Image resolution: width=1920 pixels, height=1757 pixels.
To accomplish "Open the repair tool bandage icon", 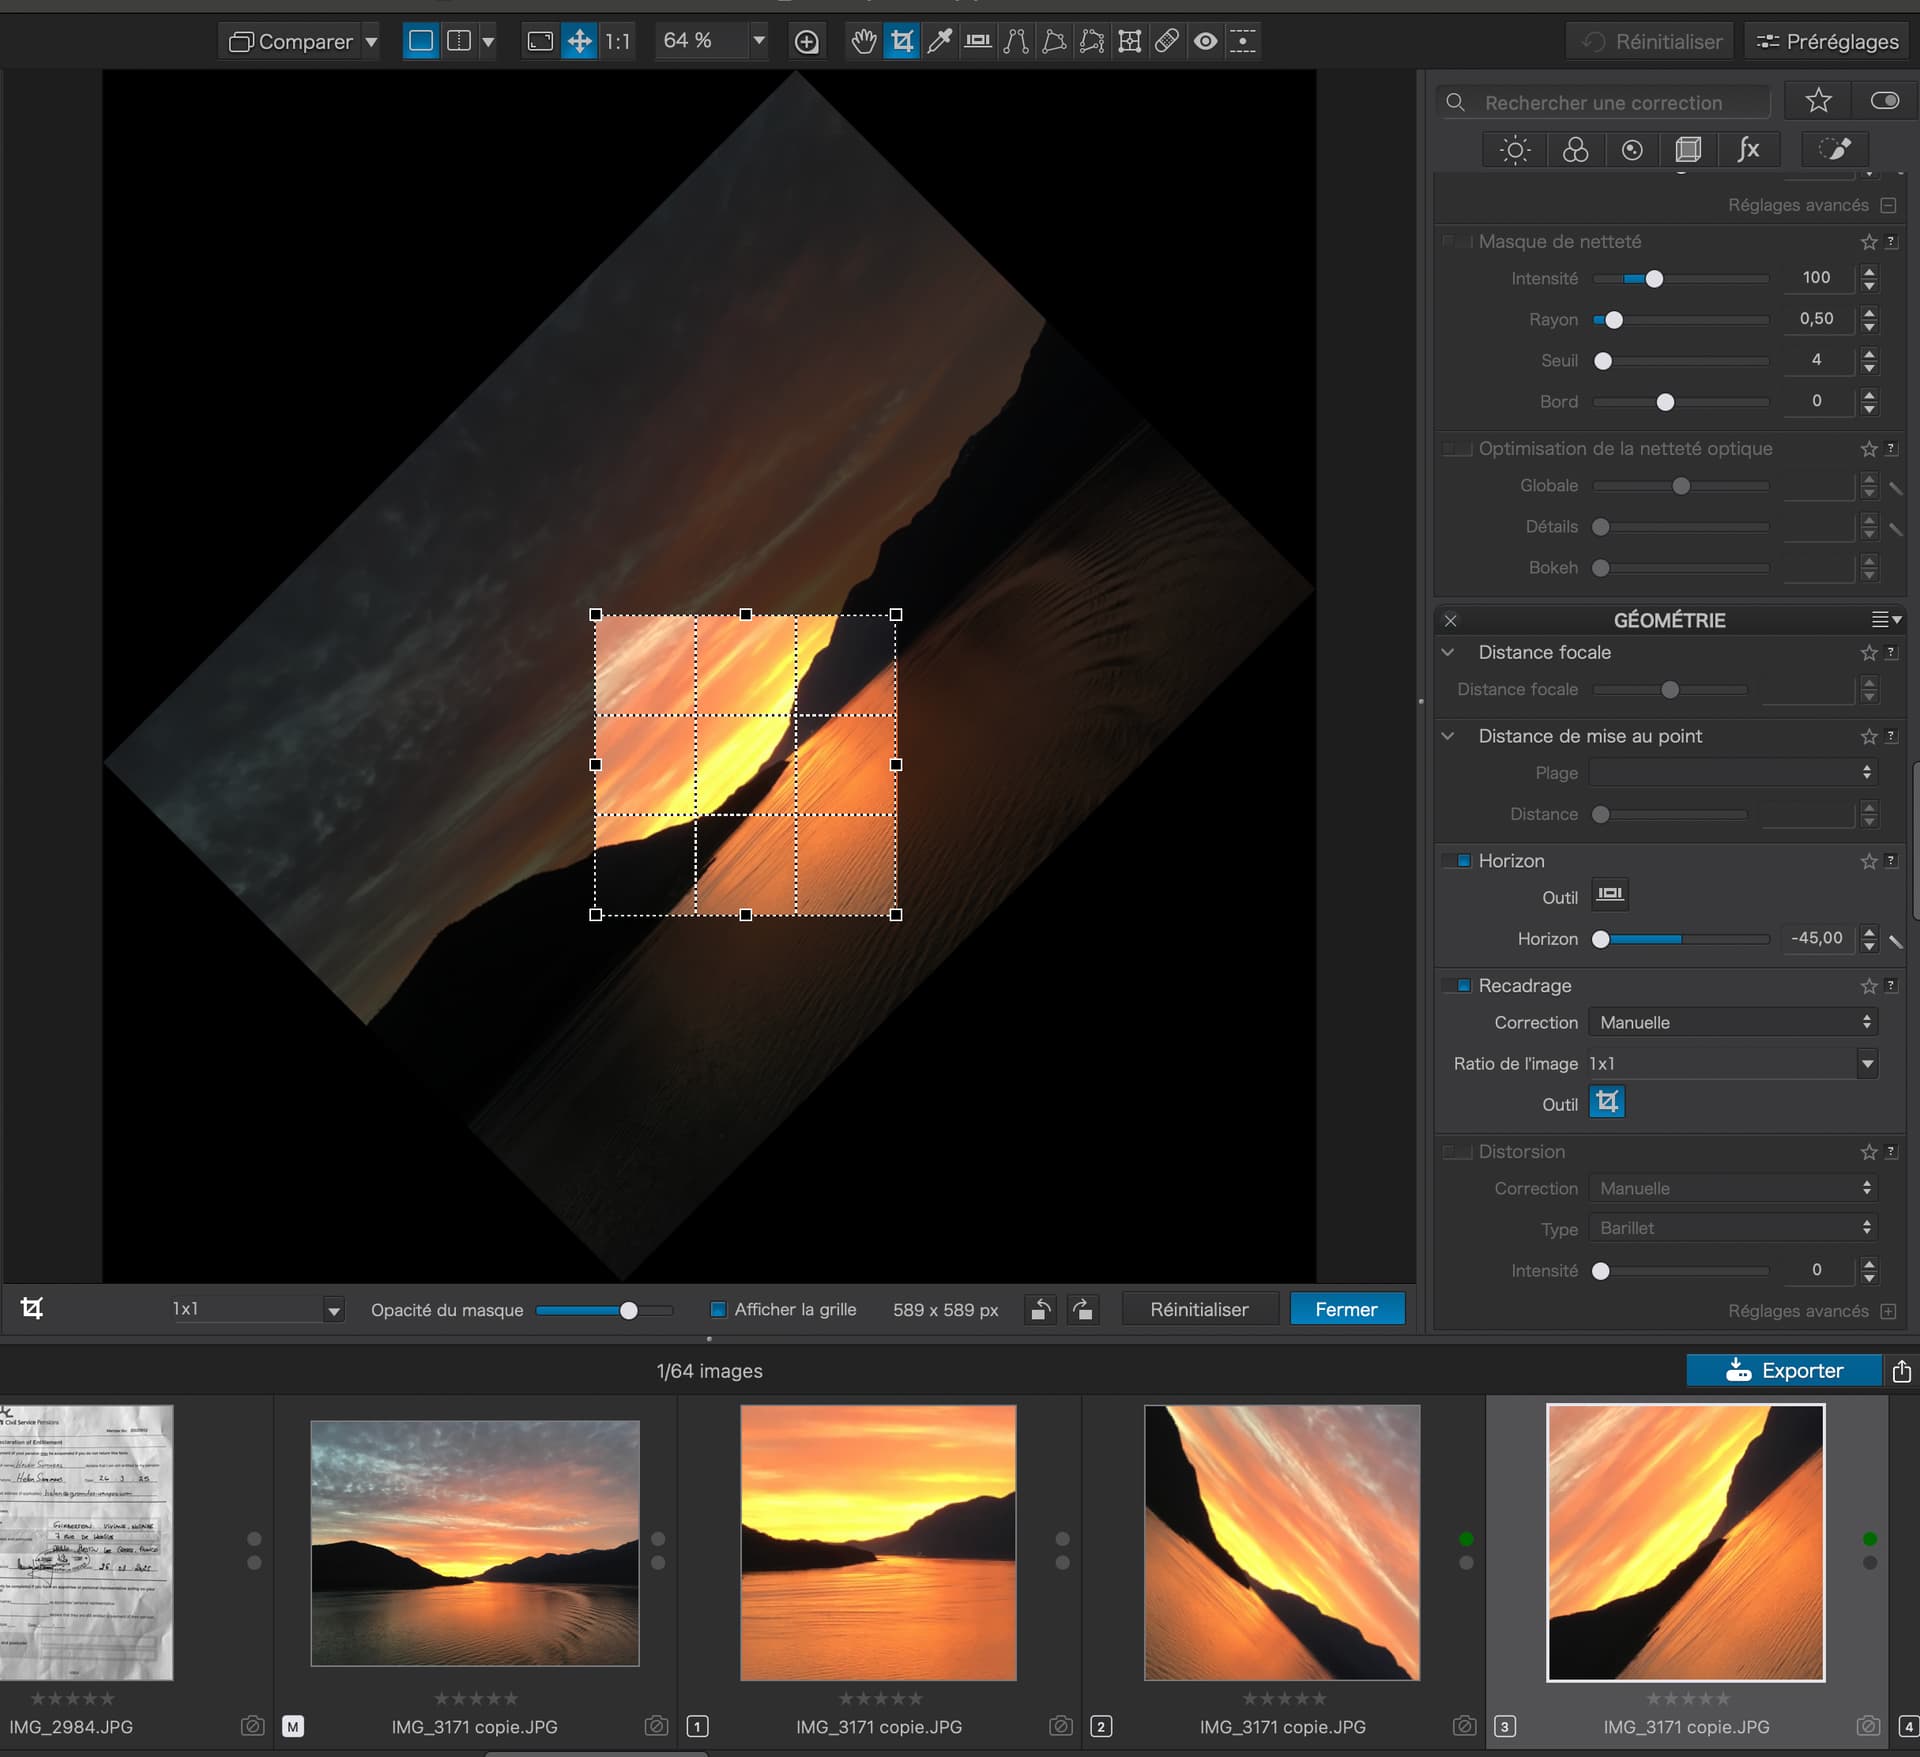I will pyautogui.click(x=1167, y=41).
